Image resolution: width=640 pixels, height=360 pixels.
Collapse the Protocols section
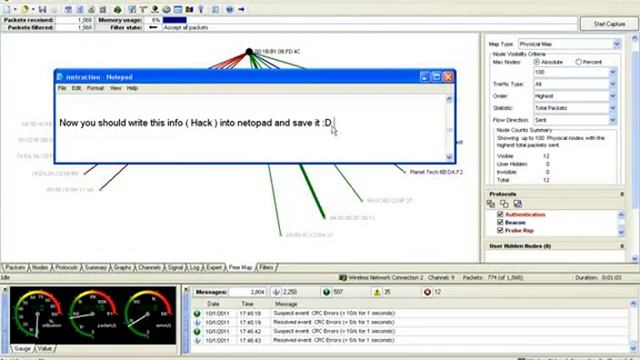pos(622,194)
